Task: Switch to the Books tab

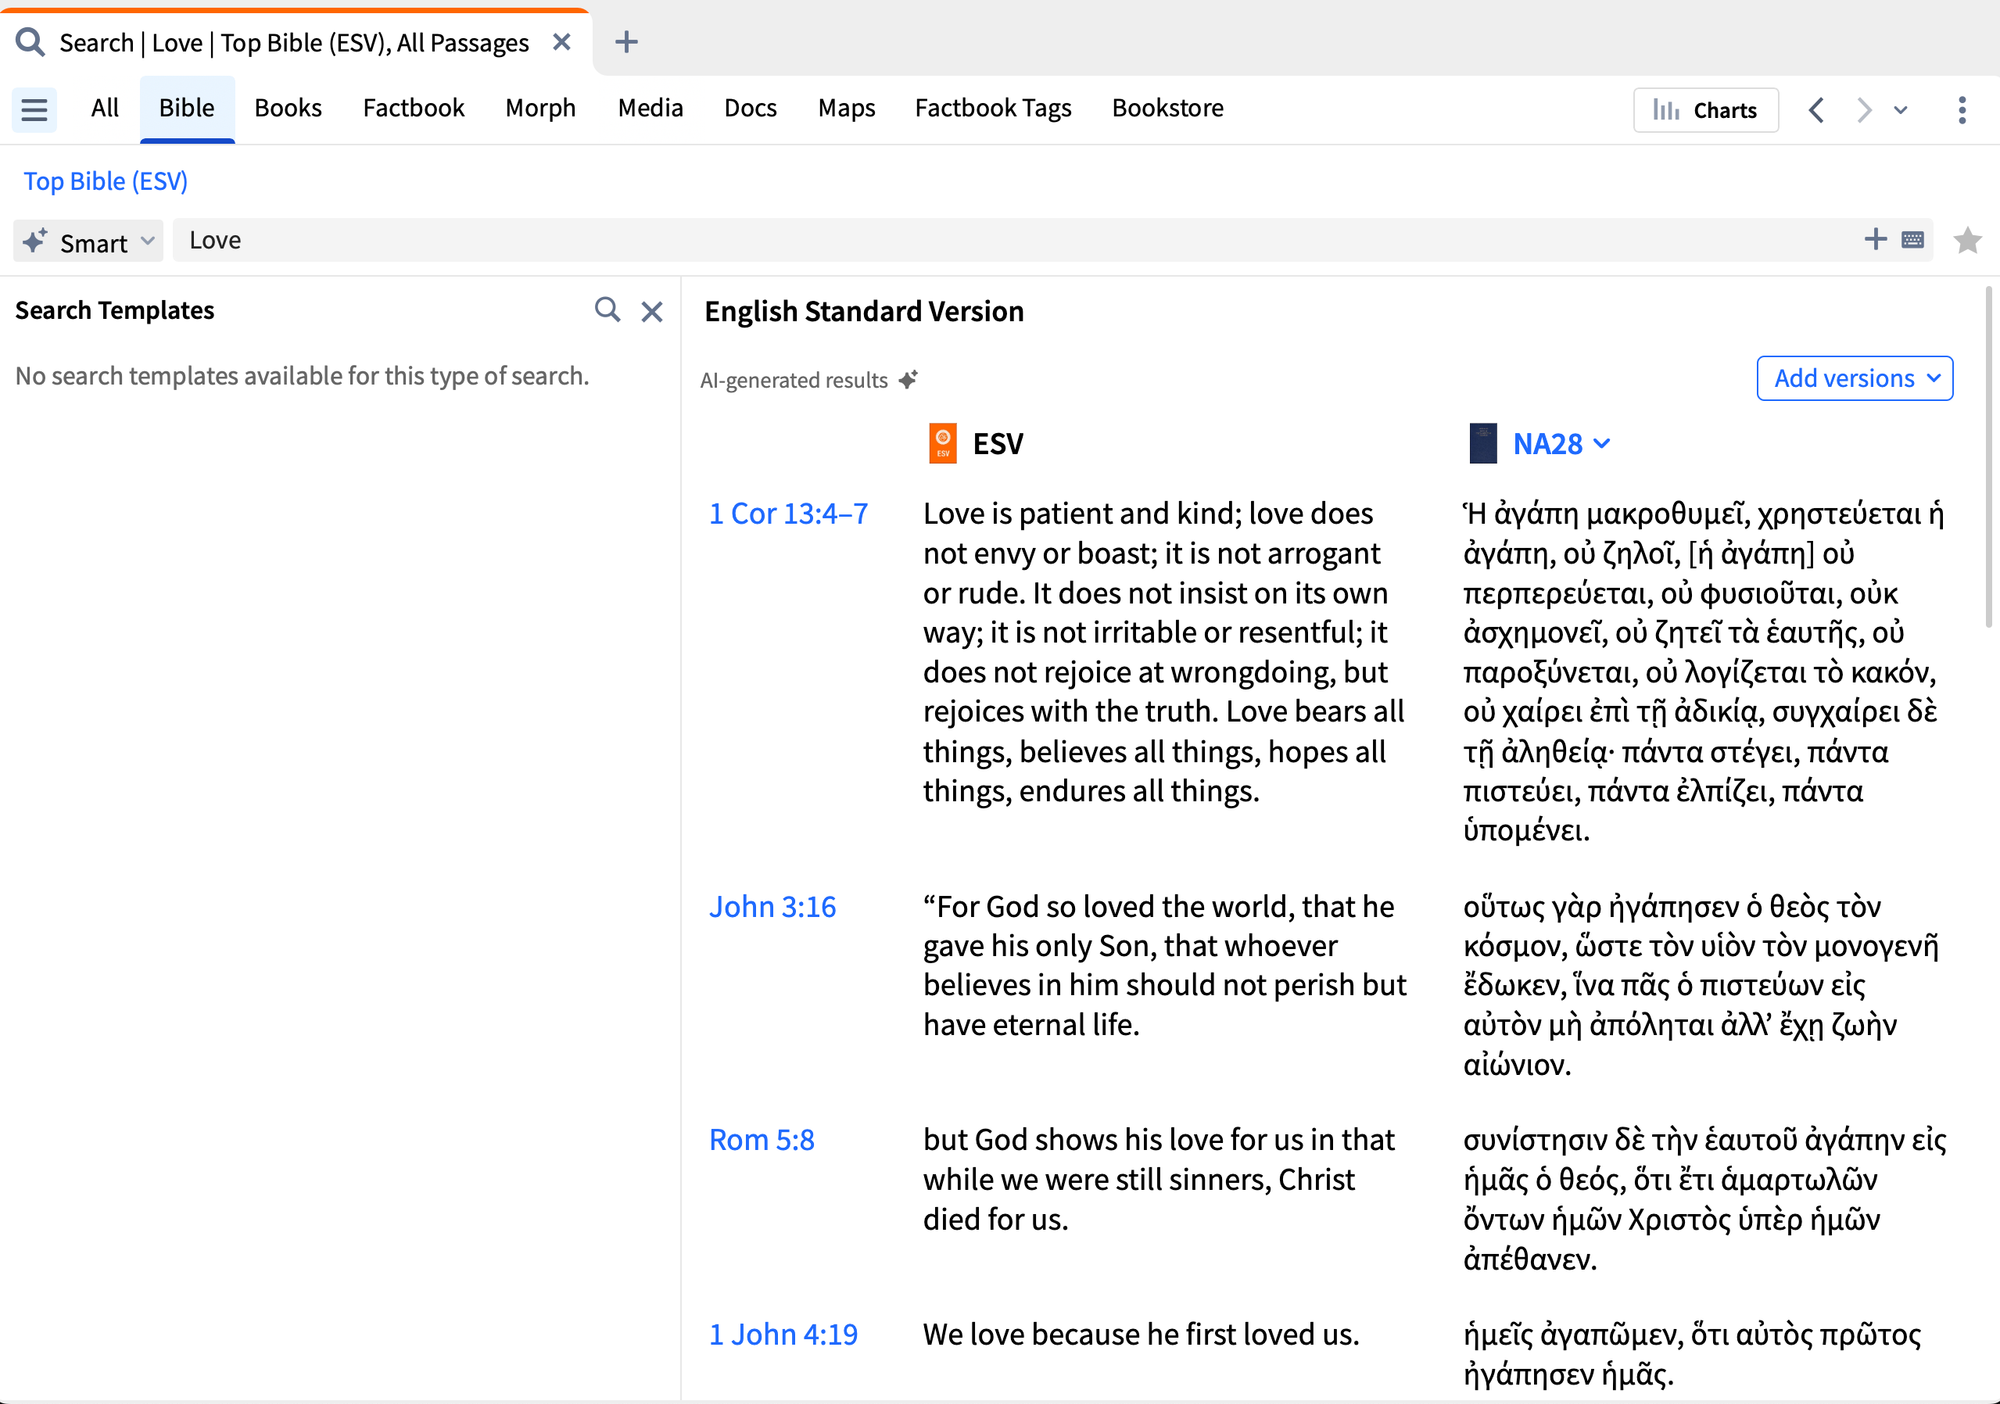Action: click(288, 108)
